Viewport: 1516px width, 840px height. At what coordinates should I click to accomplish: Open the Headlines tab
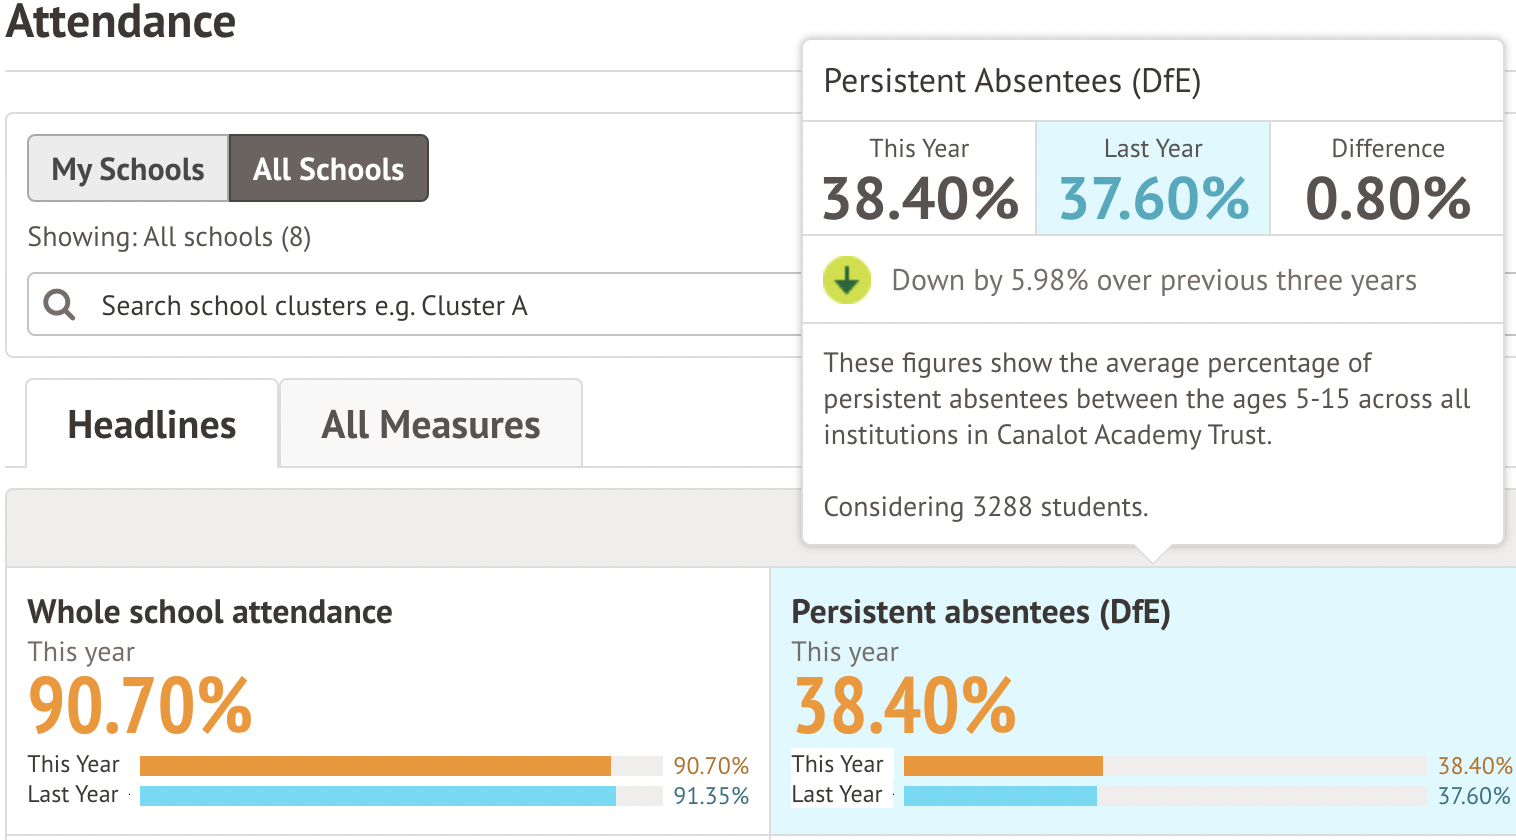point(152,425)
